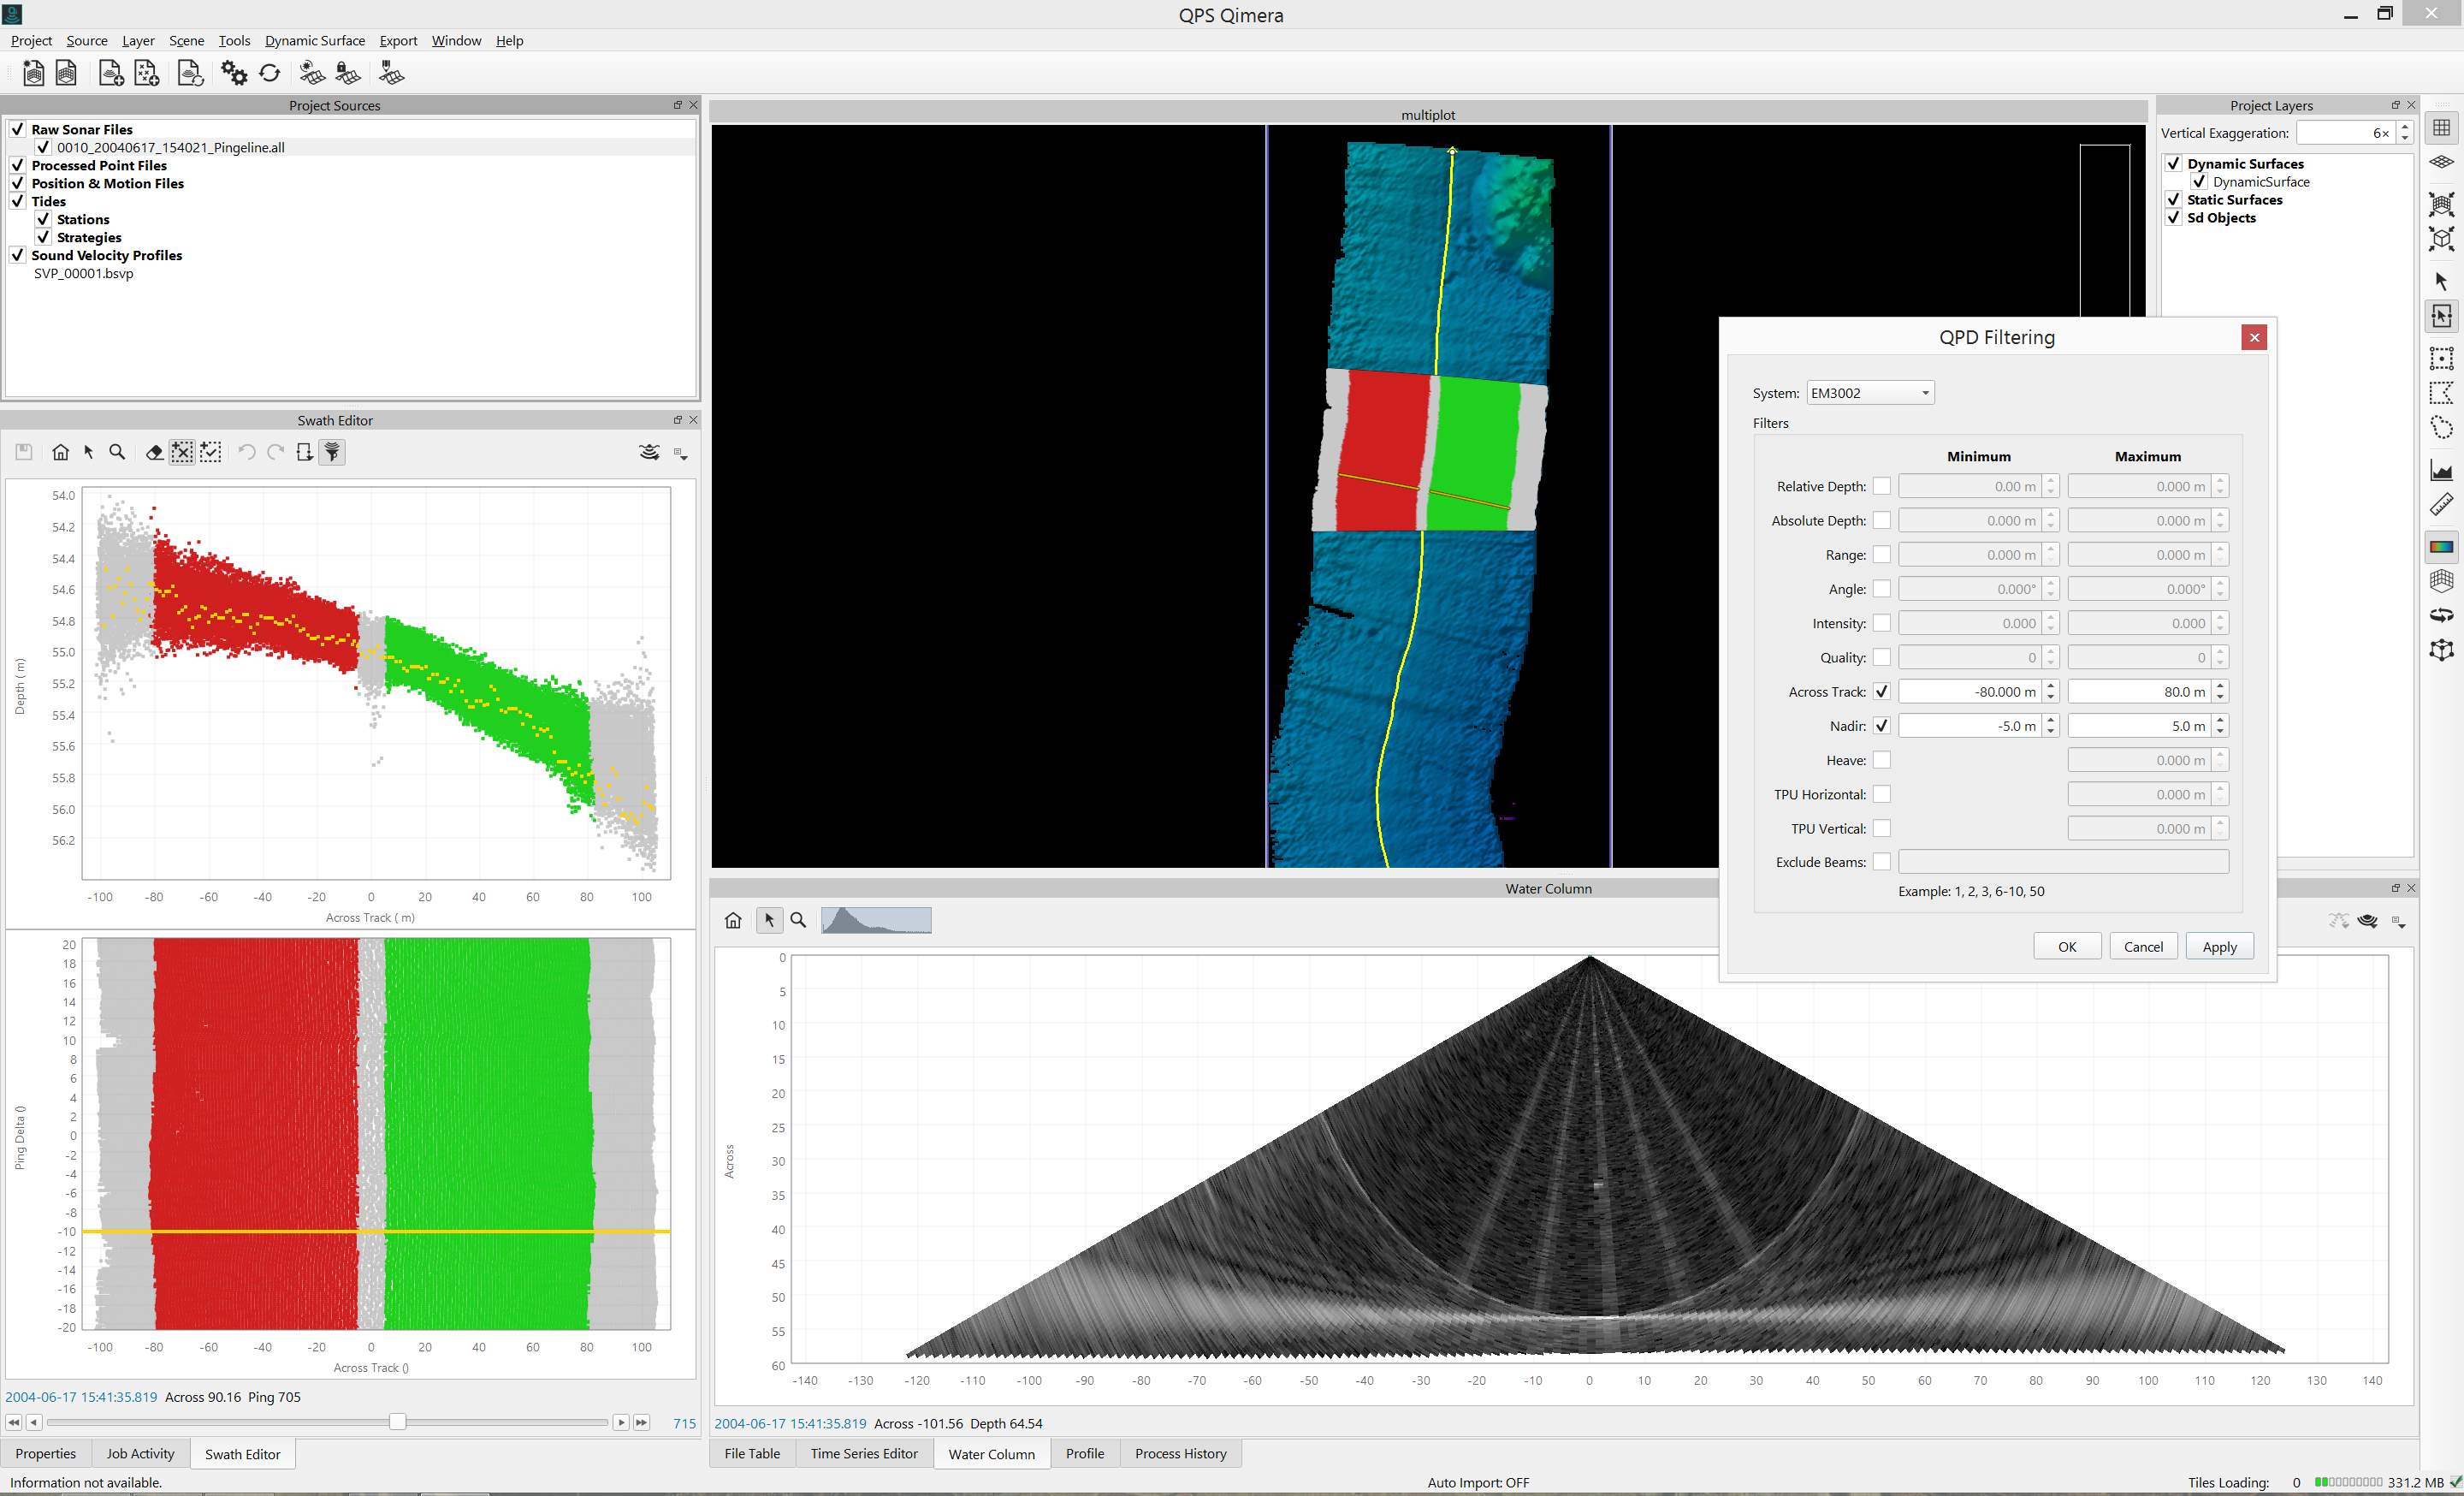The width and height of the screenshot is (2464, 1496).
Task: Switch to the Time Series Editor tab
Action: coord(863,1453)
